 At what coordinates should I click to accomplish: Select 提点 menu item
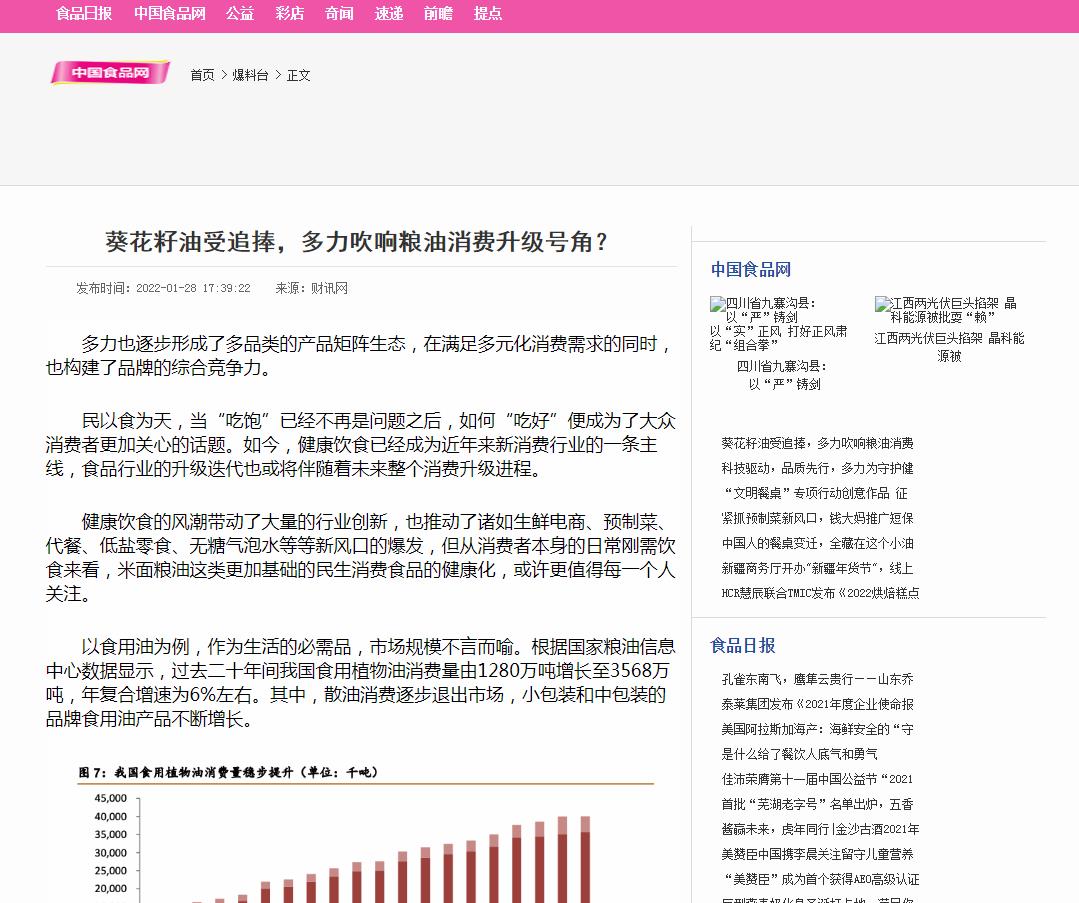click(x=488, y=13)
